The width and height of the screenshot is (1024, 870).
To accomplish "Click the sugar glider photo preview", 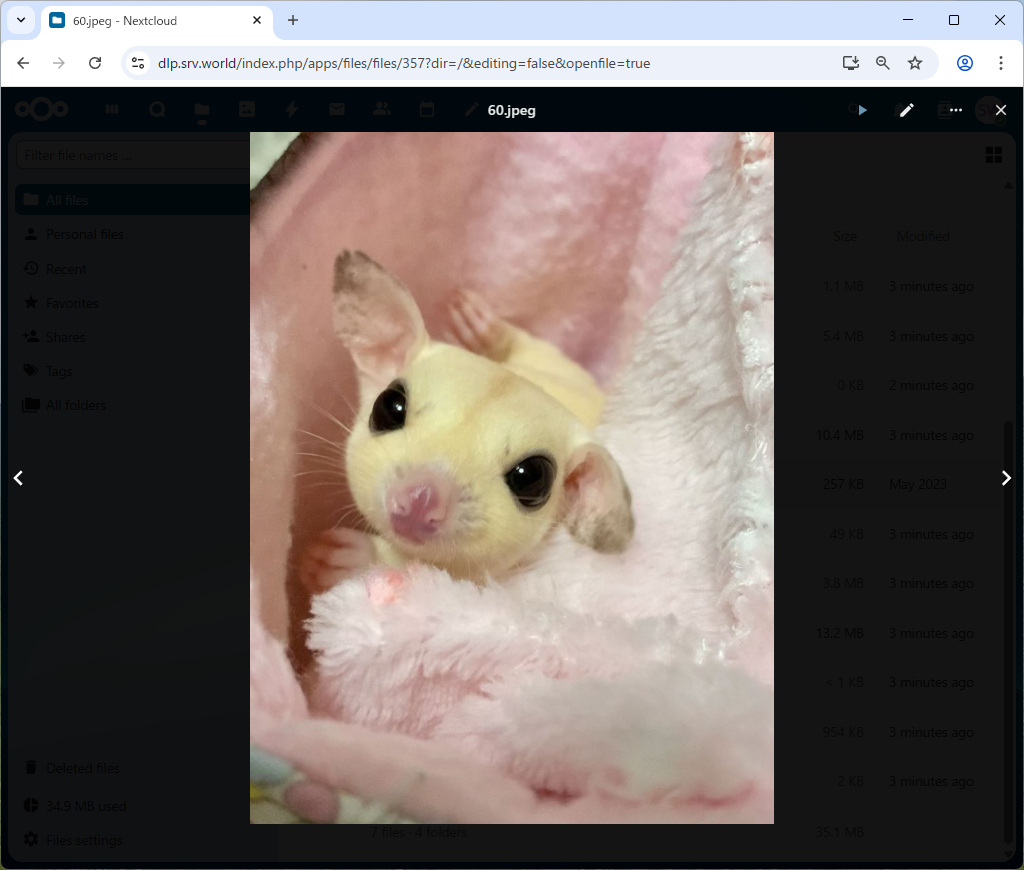I will [511, 477].
